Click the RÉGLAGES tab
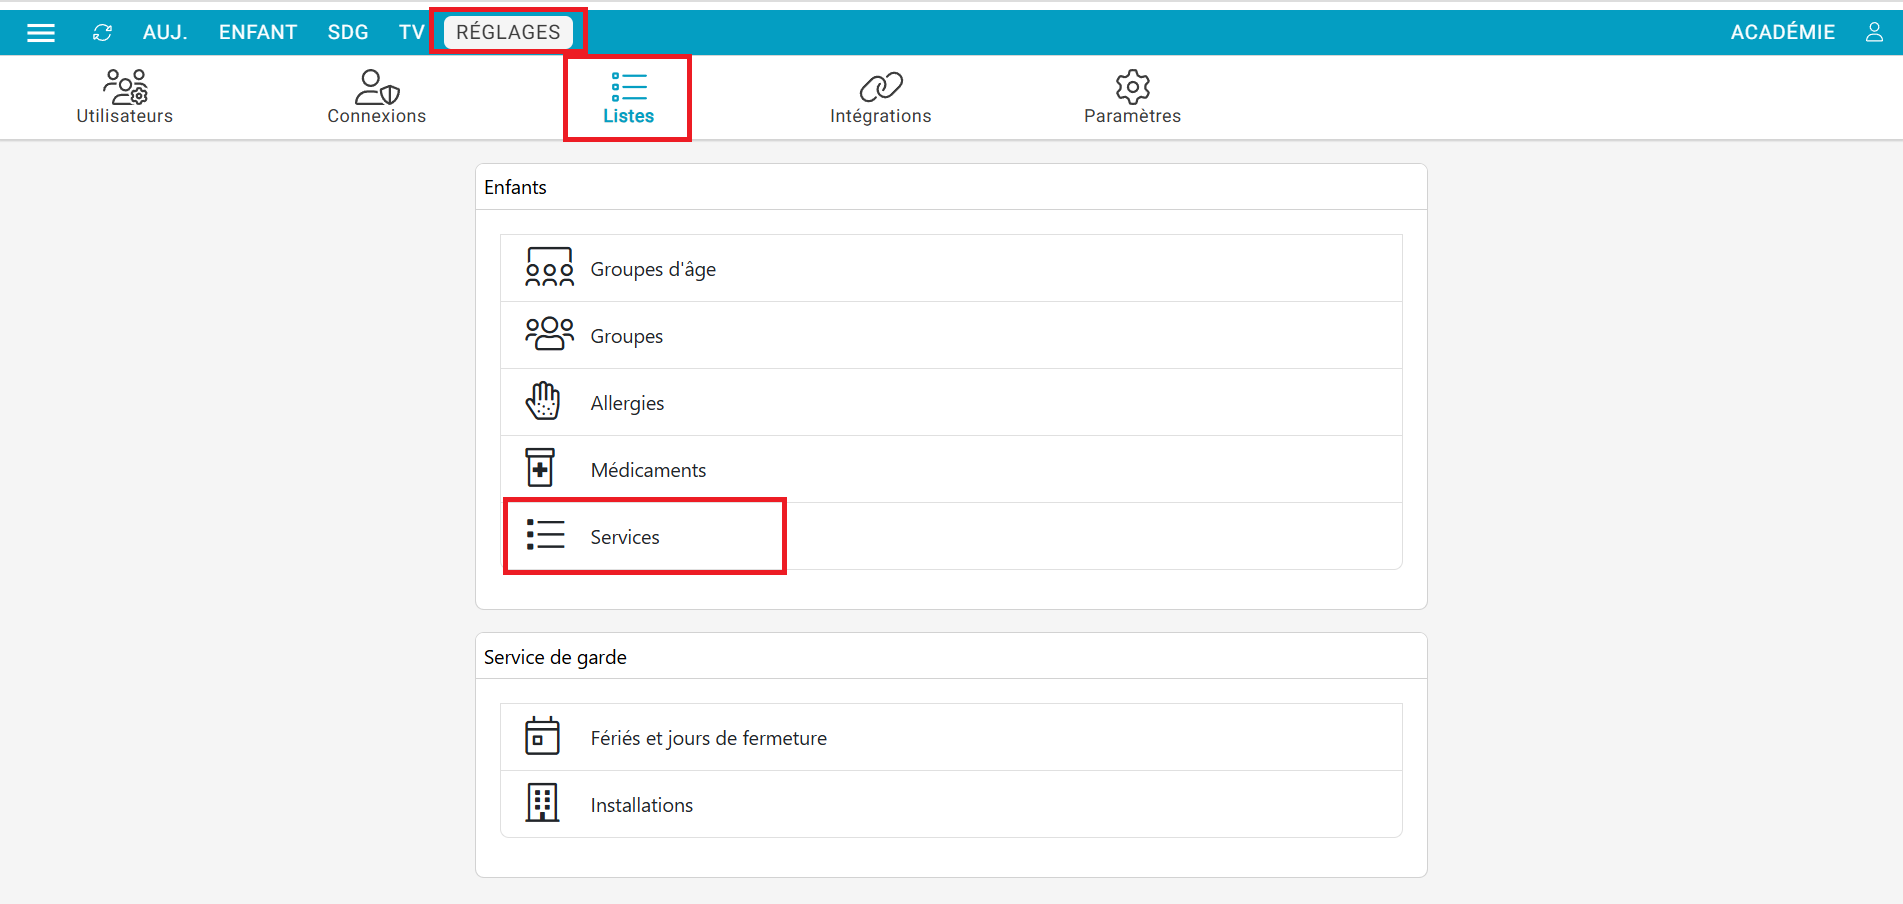The height and width of the screenshot is (904, 1903). pos(508,33)
